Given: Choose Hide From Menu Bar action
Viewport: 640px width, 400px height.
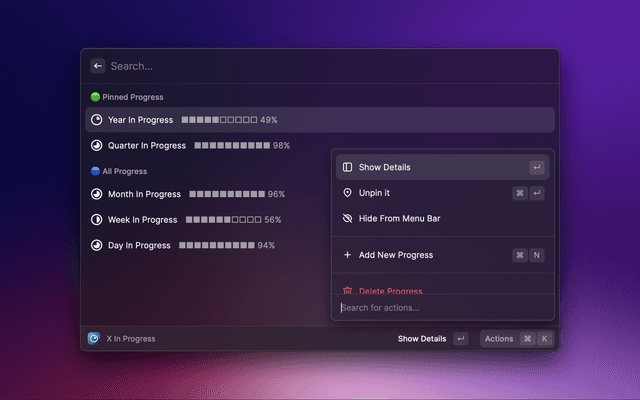Looking at the screenshot, I should 400,218.
